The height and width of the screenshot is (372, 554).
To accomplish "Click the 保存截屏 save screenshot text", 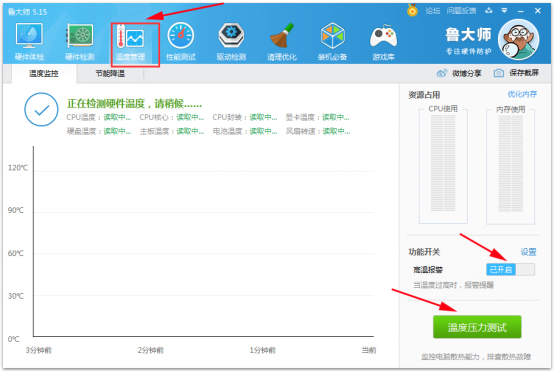I will coord(524,73).
